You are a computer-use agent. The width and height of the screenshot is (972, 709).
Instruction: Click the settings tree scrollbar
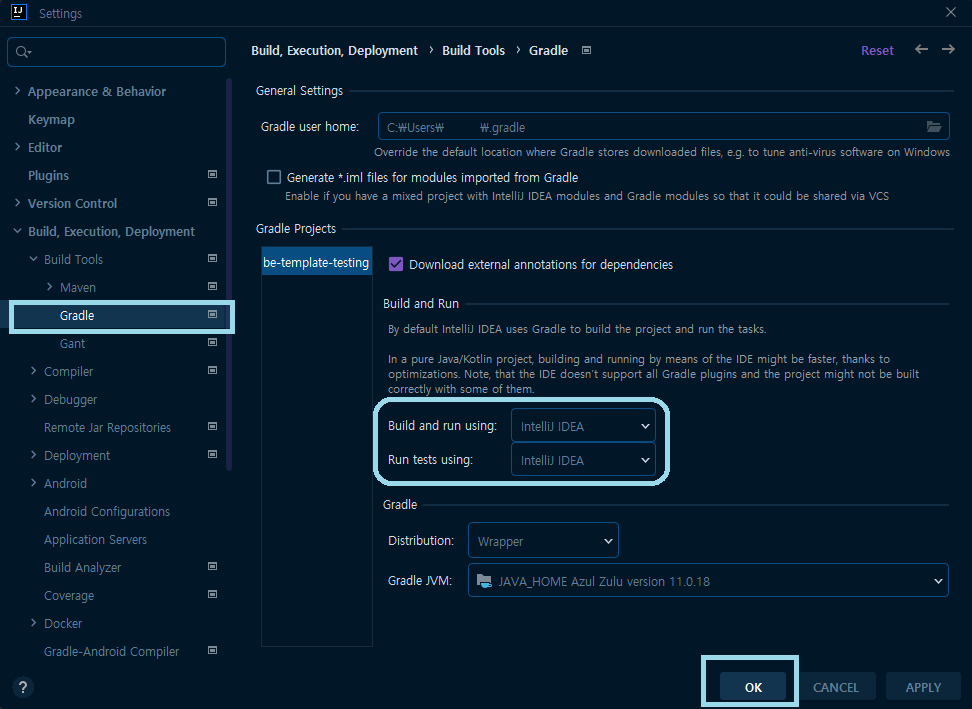(x=229, y=274)
